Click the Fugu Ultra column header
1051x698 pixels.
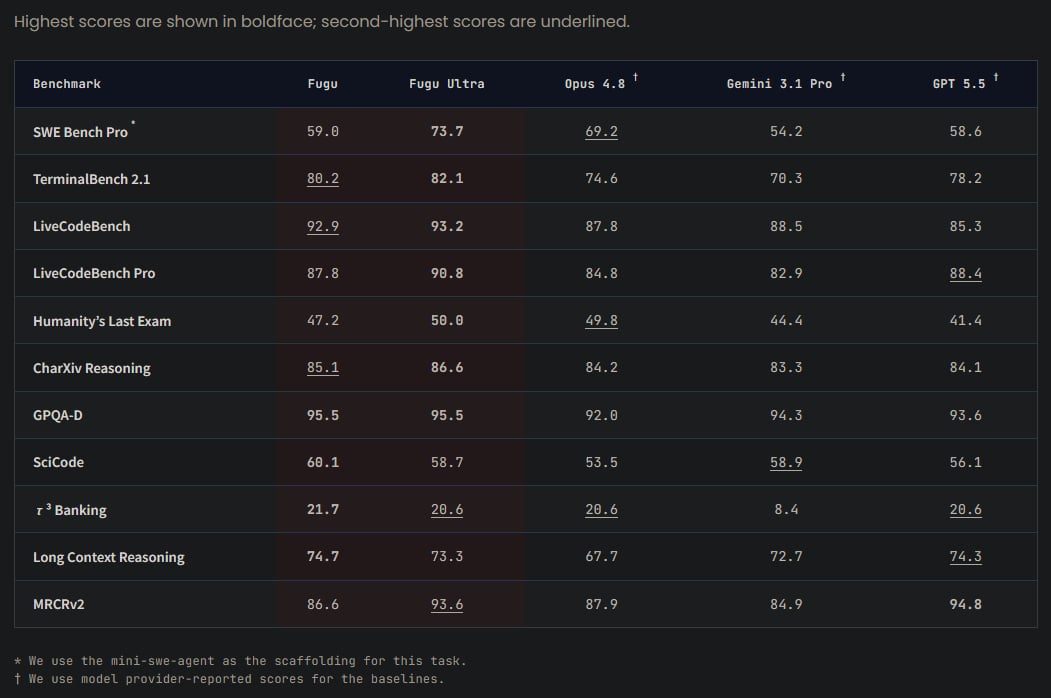(x=446, y=84)
